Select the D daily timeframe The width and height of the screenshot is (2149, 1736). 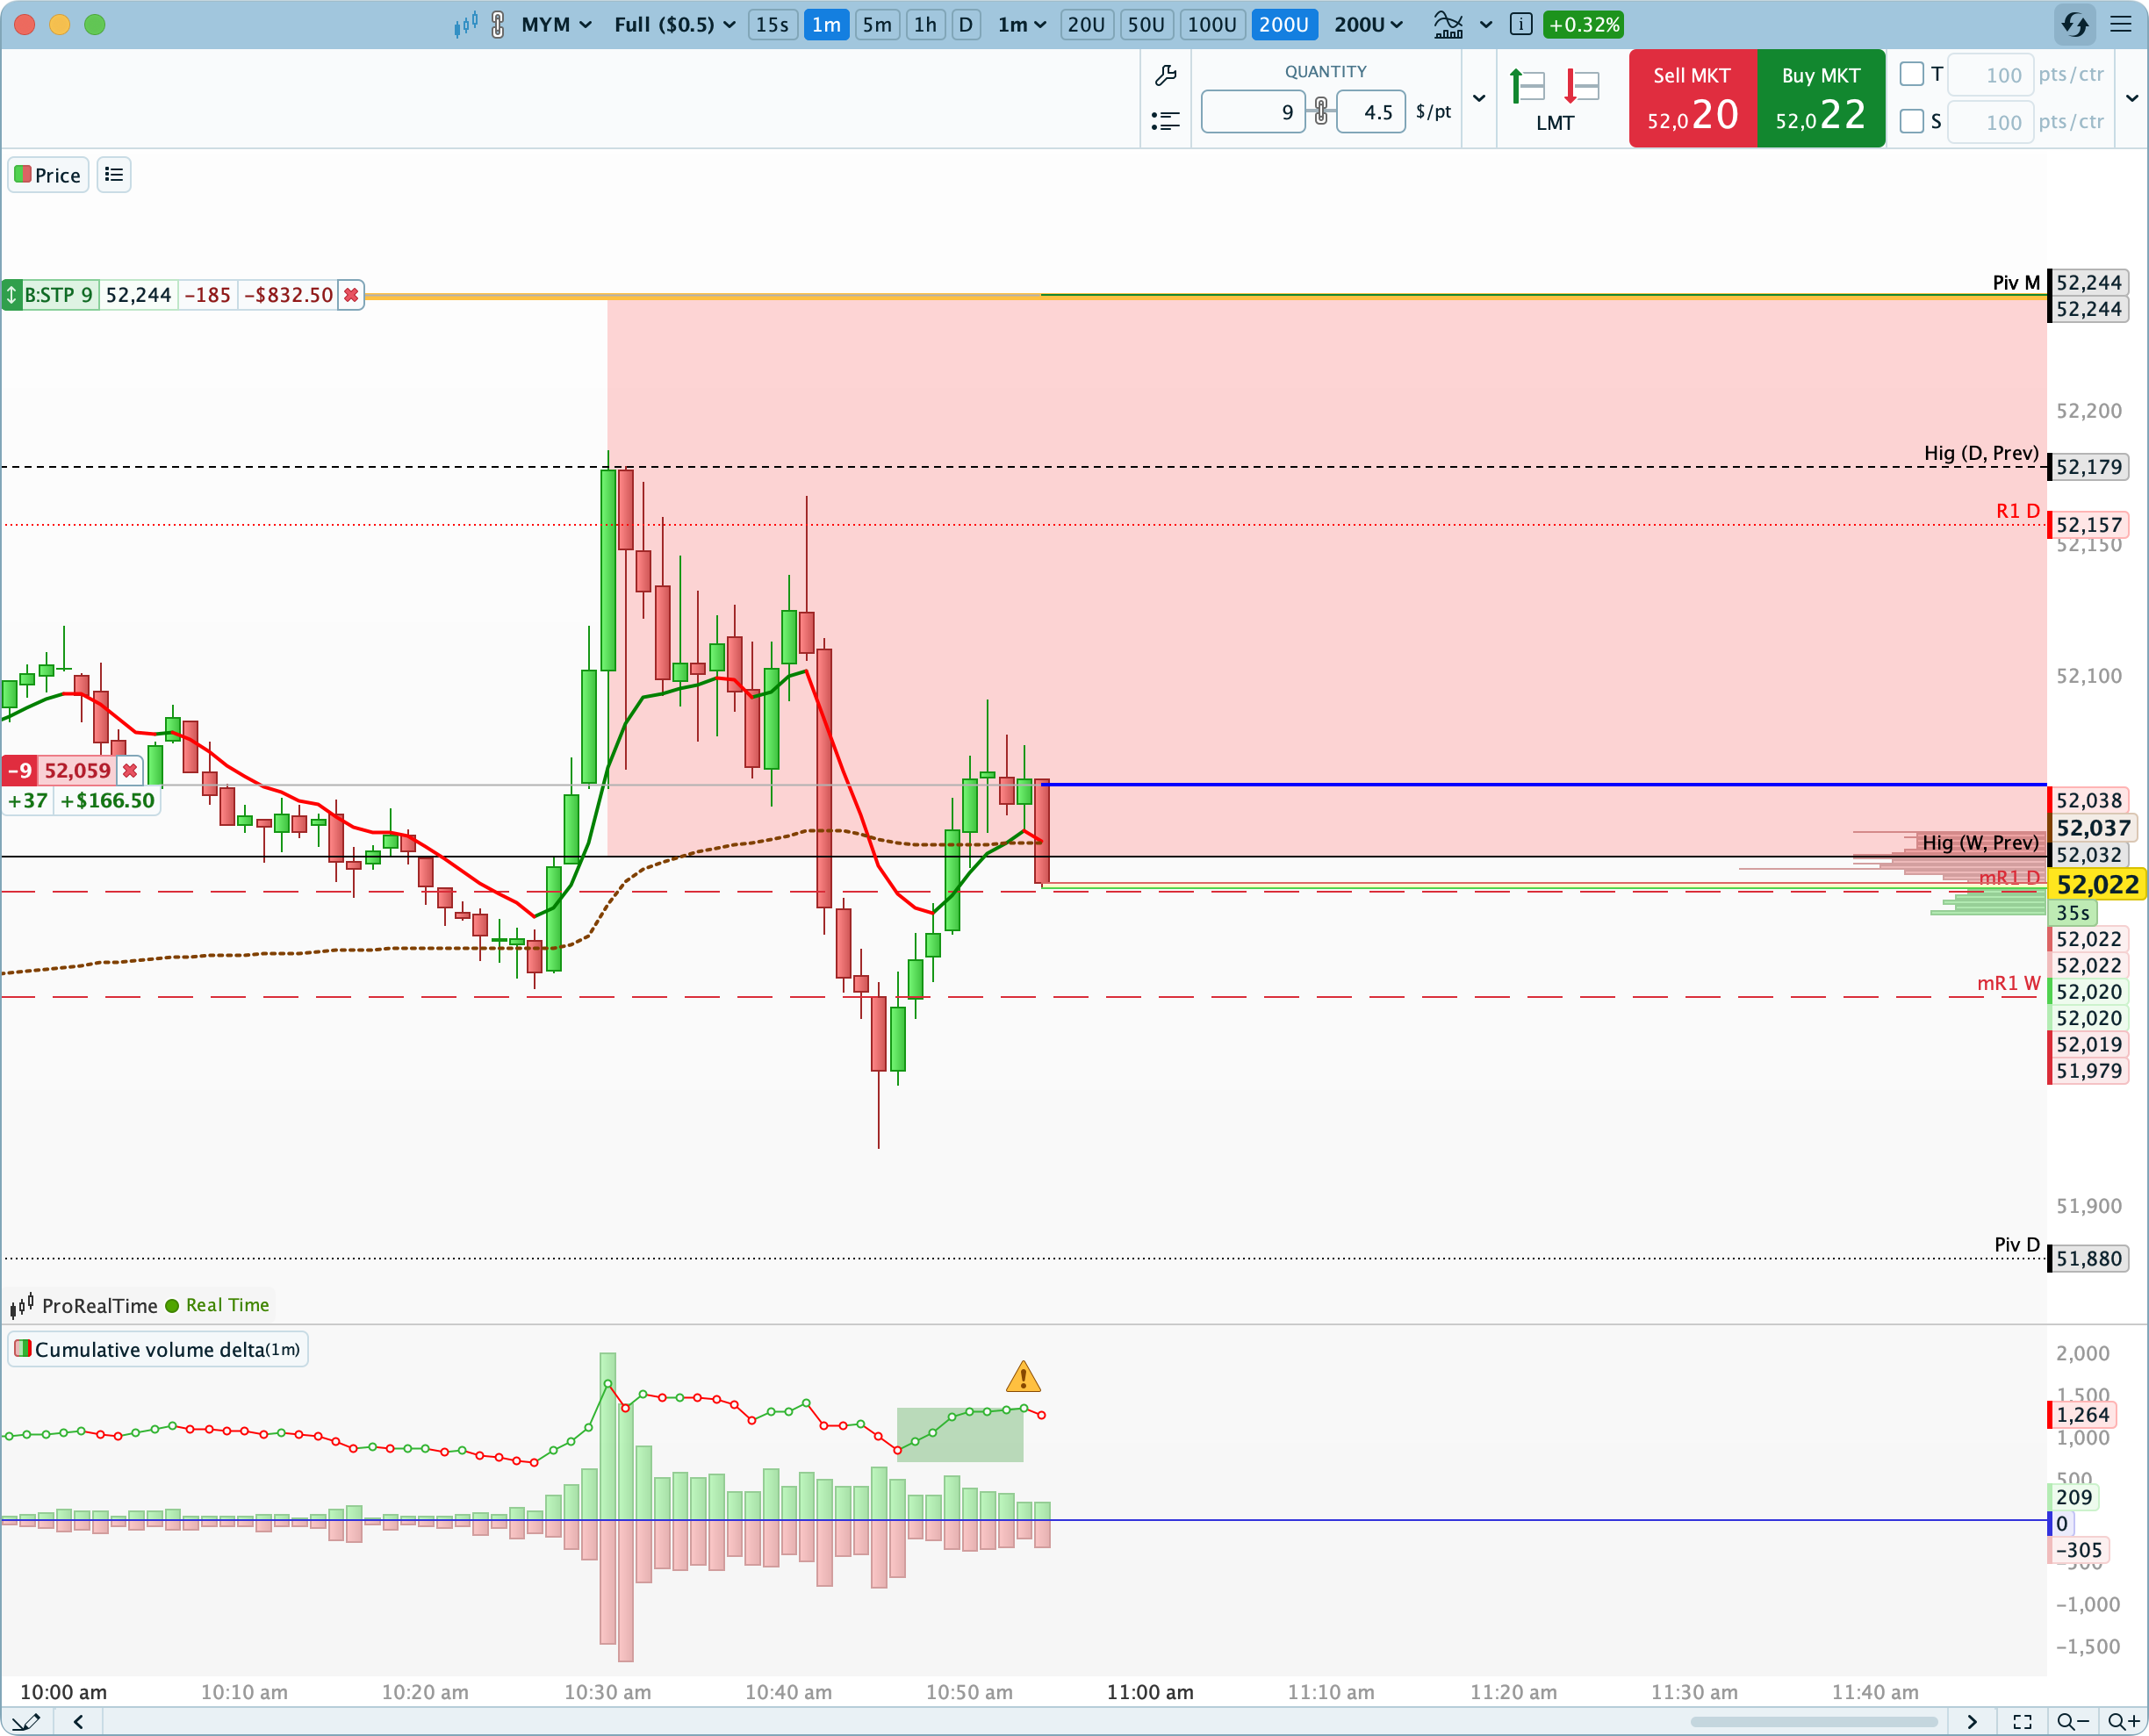click(965, 24)
